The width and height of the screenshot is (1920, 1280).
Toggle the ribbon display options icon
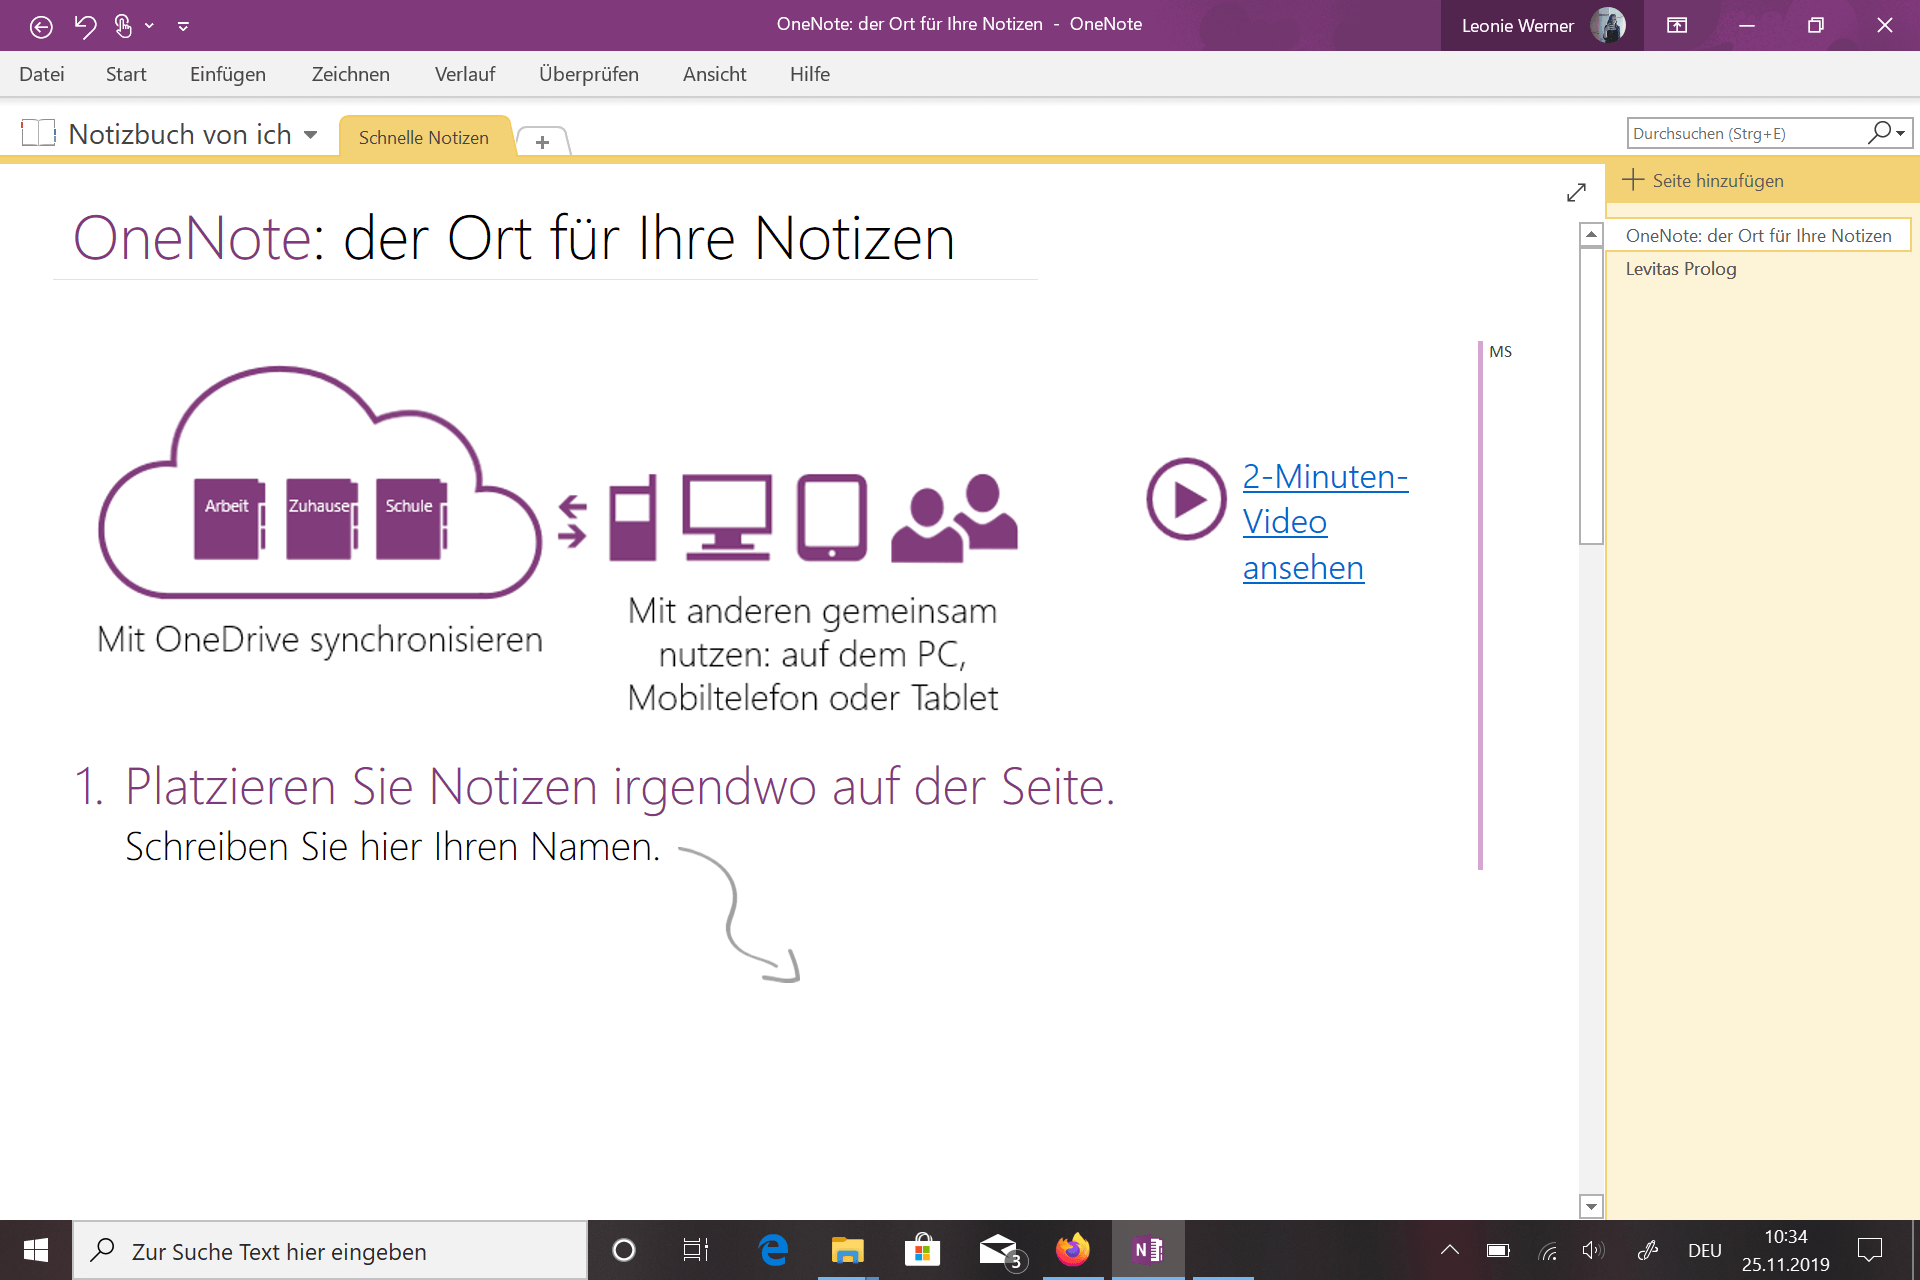pos(1677,26)
